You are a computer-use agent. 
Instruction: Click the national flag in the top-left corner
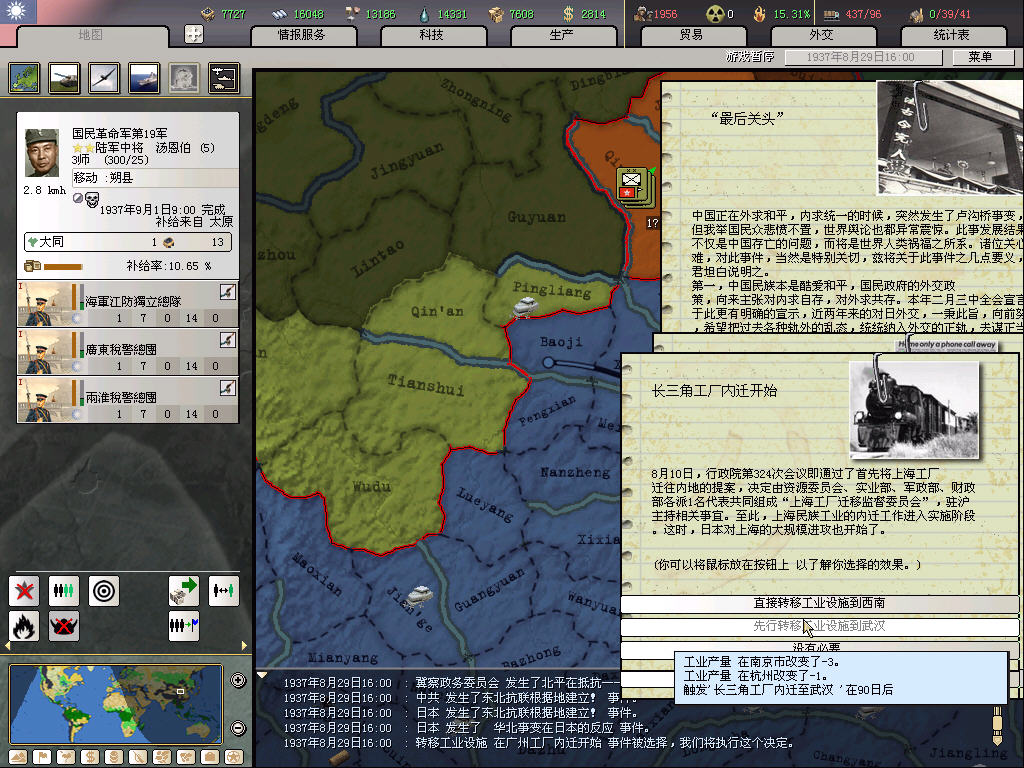pos(18,12)
